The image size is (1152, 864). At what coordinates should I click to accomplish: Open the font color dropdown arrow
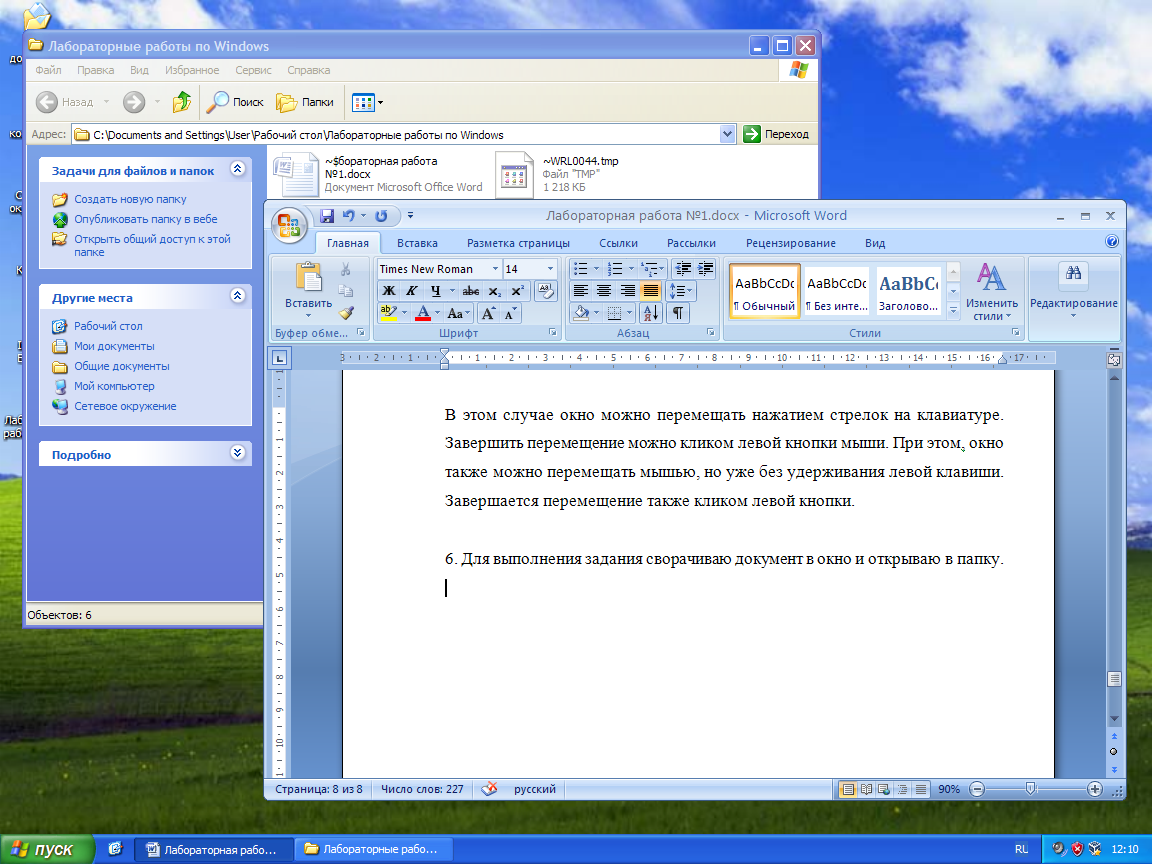437,314
